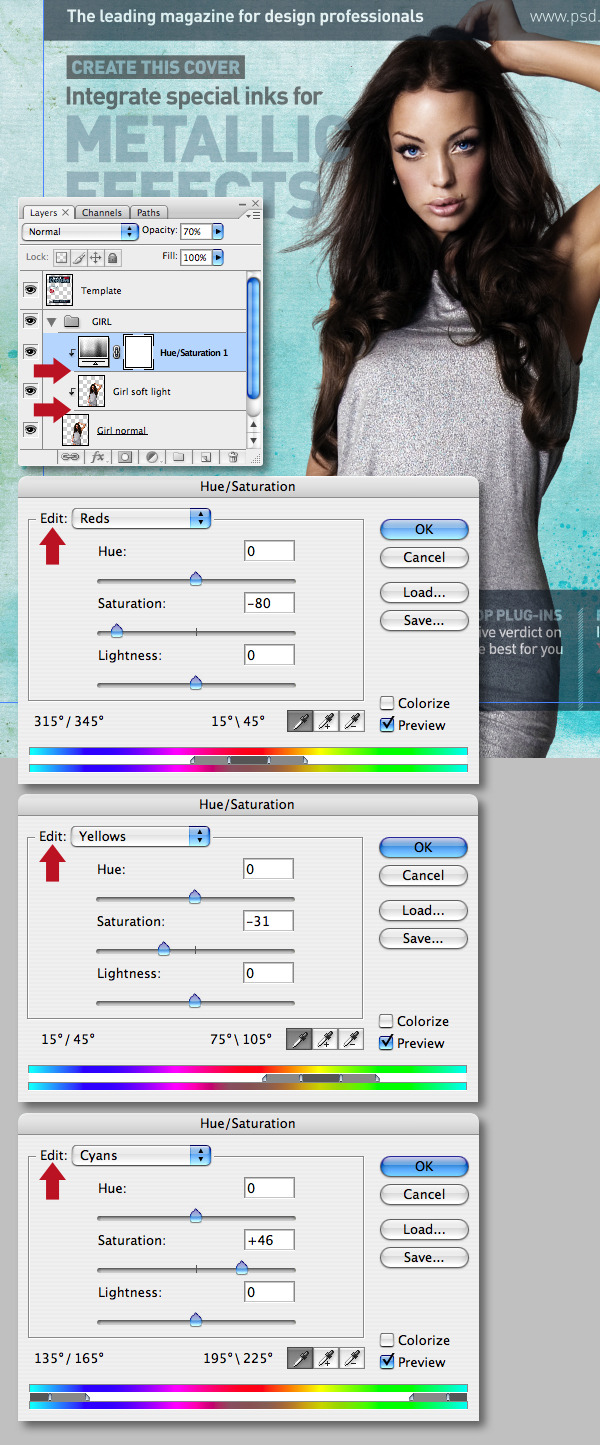Click OK in the Reds Hue/Saturation dialog
Image resolution: width=600 pixels, height=1445 pixels.
424,529
